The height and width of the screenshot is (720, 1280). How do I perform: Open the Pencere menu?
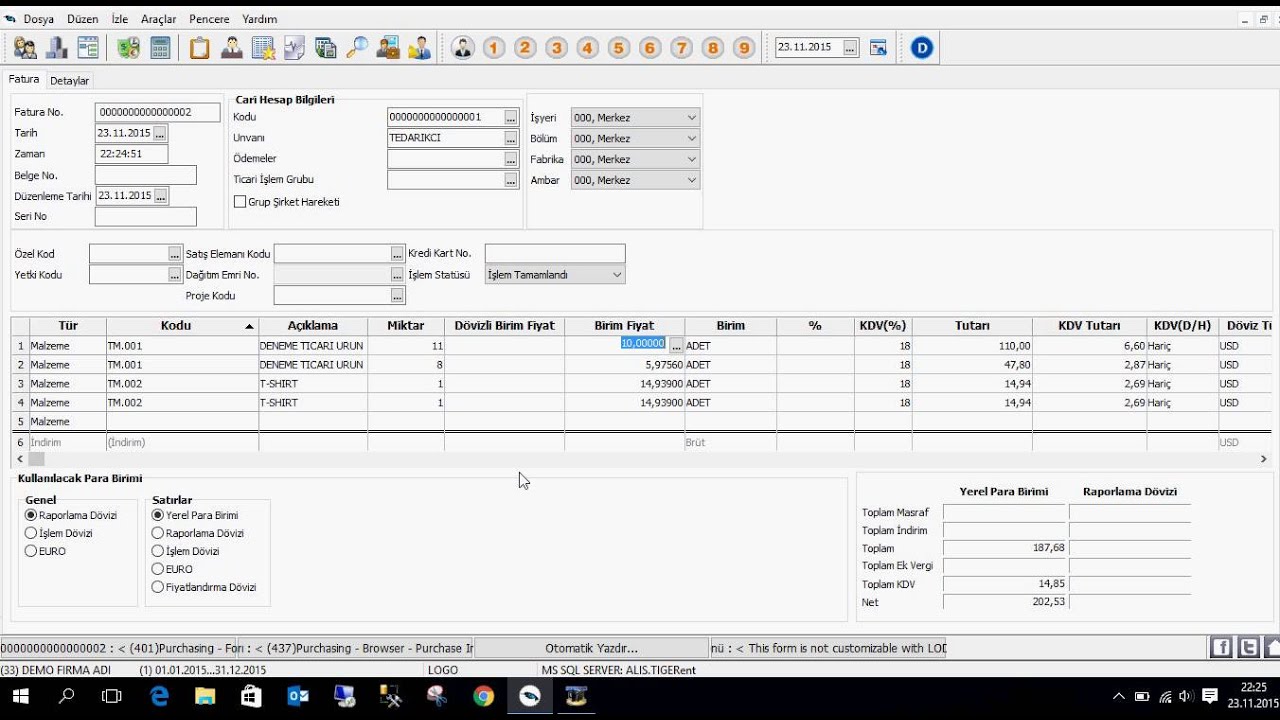209,19
